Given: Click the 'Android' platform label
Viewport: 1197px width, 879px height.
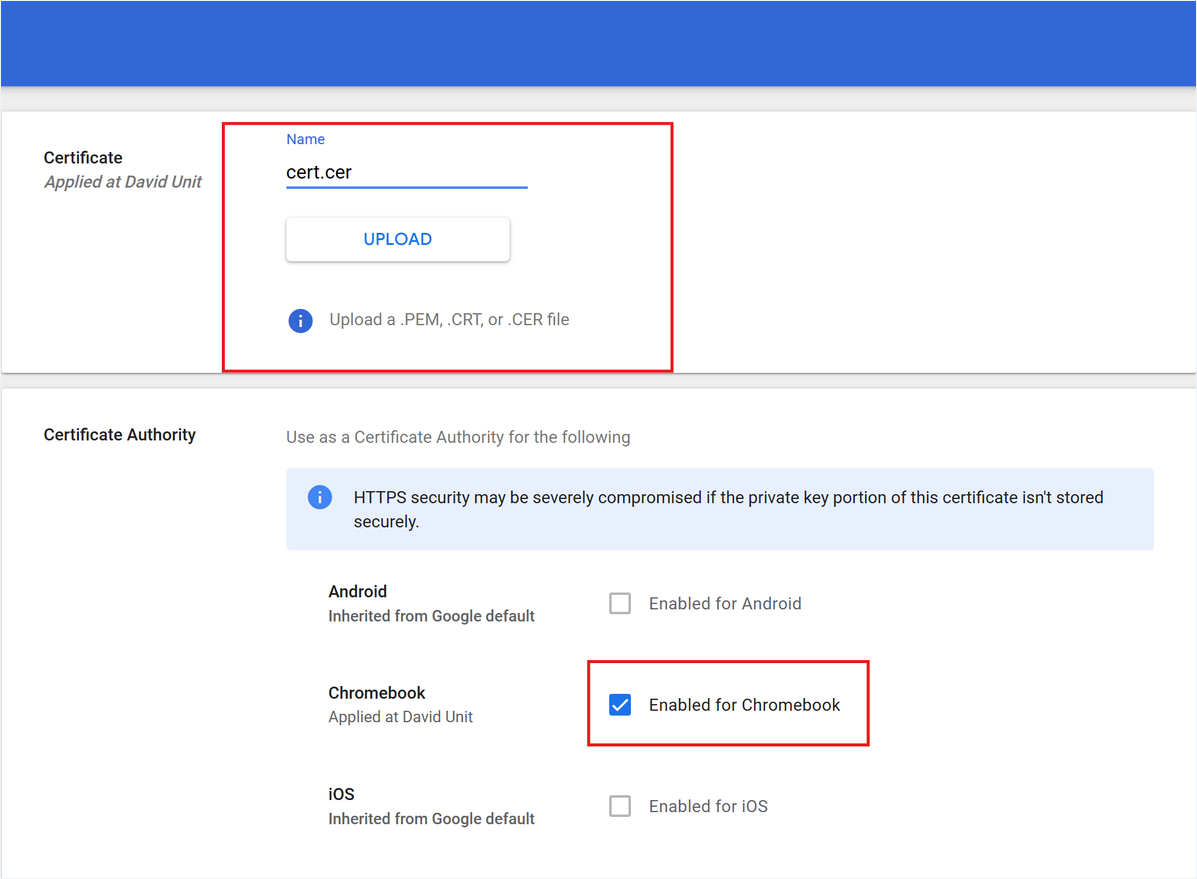Looking at the screenshot, I should [357, 591].
